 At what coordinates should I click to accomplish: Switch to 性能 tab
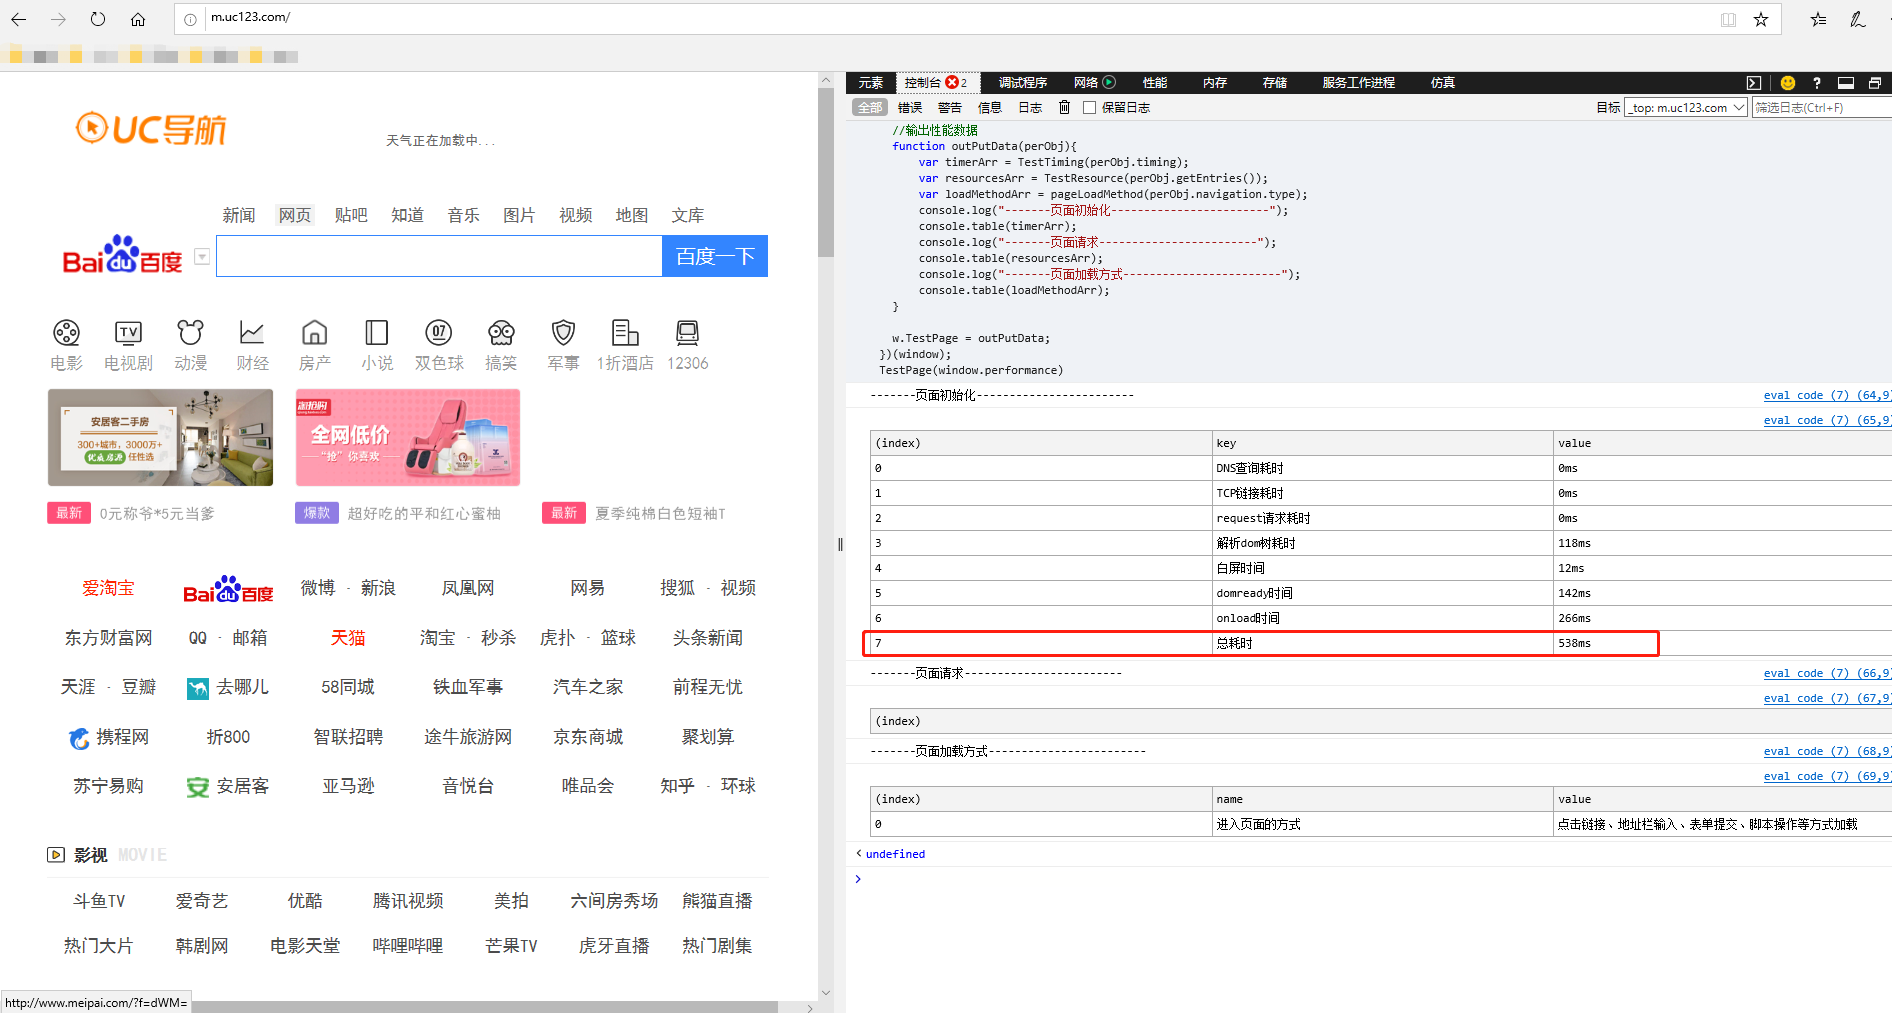(x=1155, y=83)
